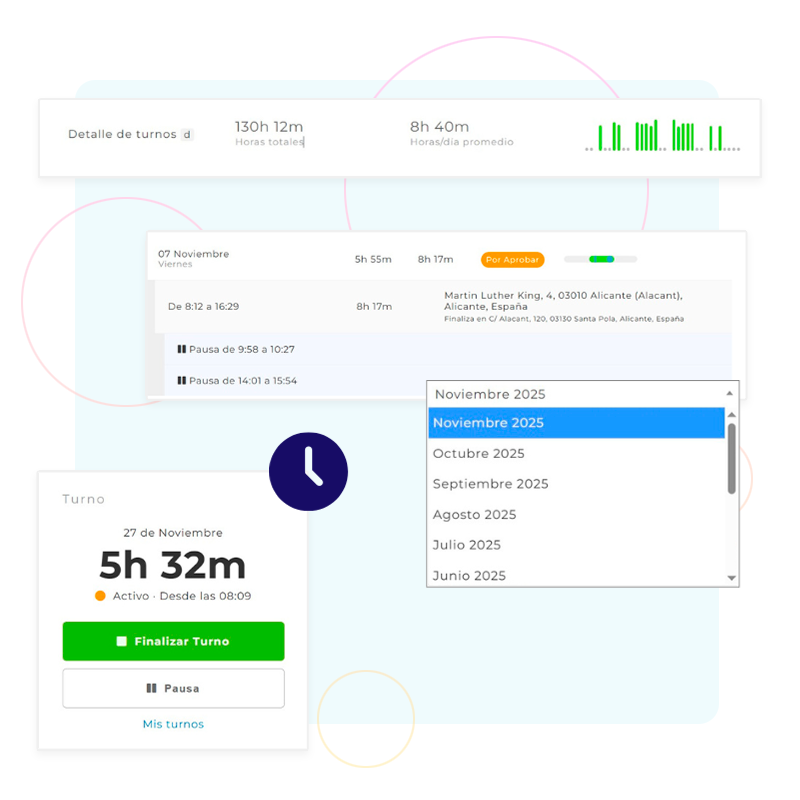Screen dimensions: 800x800
Task: Click the dark blue clock icon
Action: coord(308,472)
